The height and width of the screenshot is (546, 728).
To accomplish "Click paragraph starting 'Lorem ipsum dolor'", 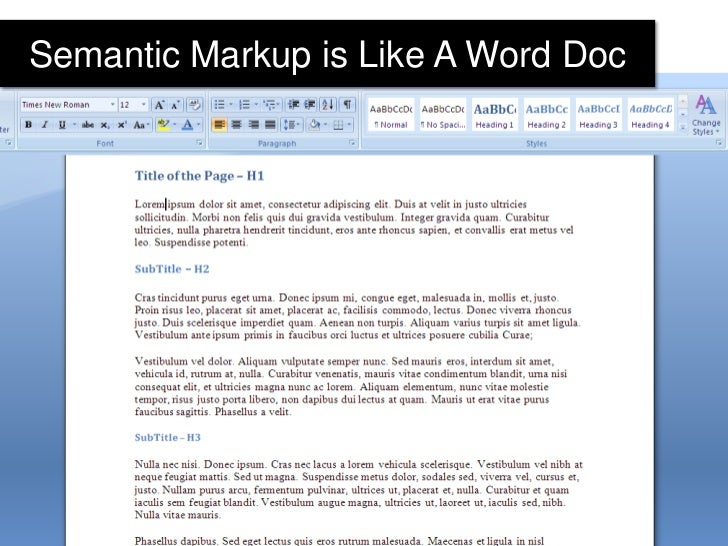I will point(354,223).
